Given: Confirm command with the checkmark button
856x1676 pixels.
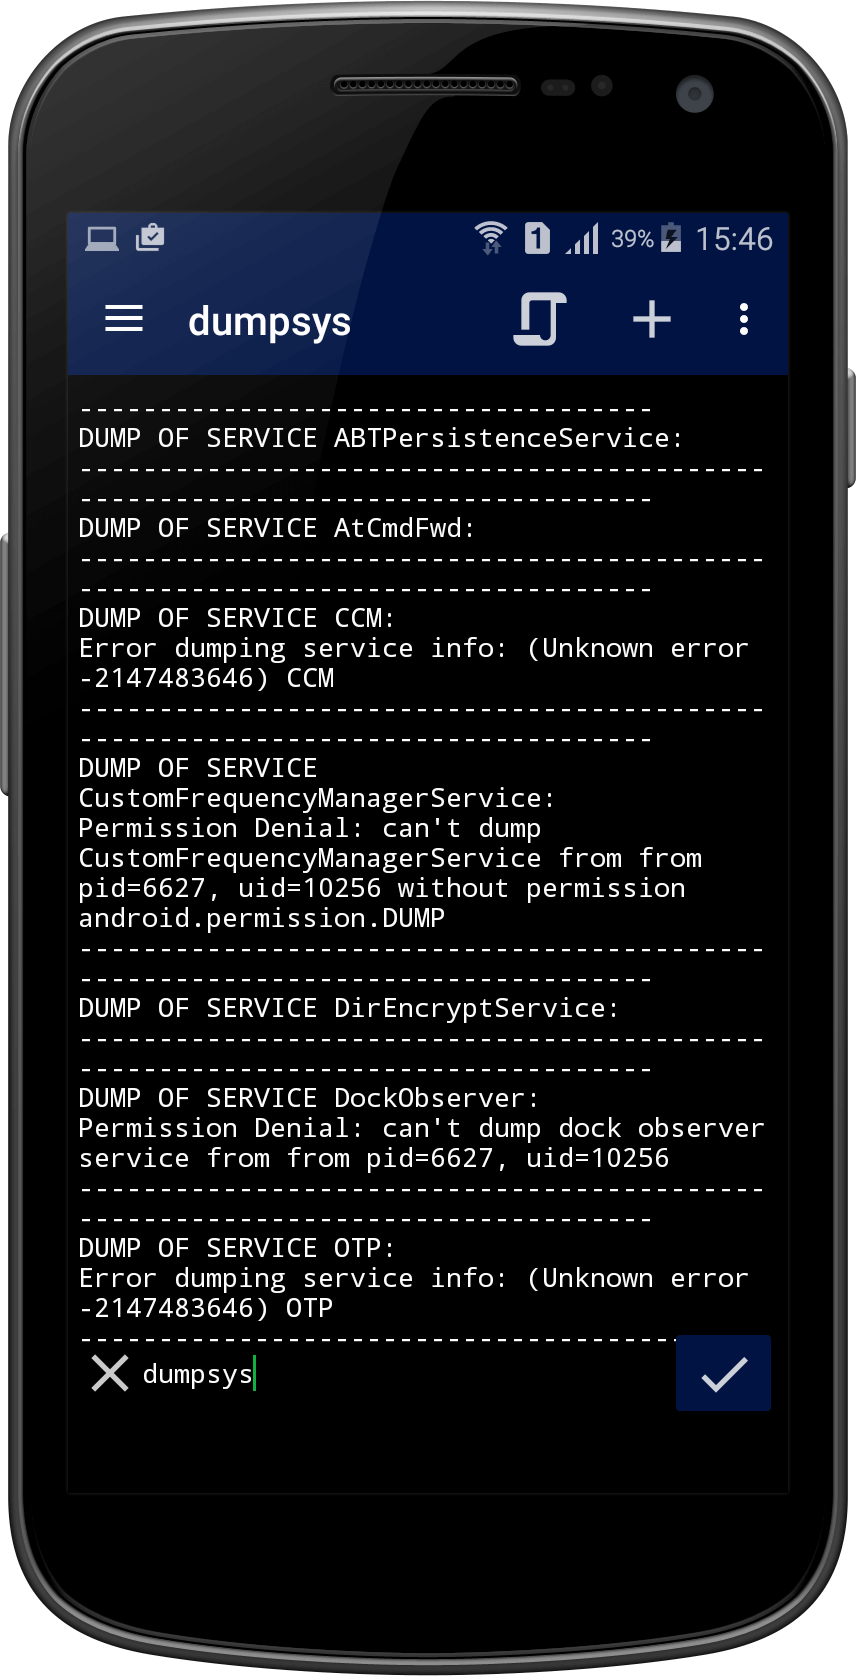Looking at the screenshot, I should (723, 1374).
